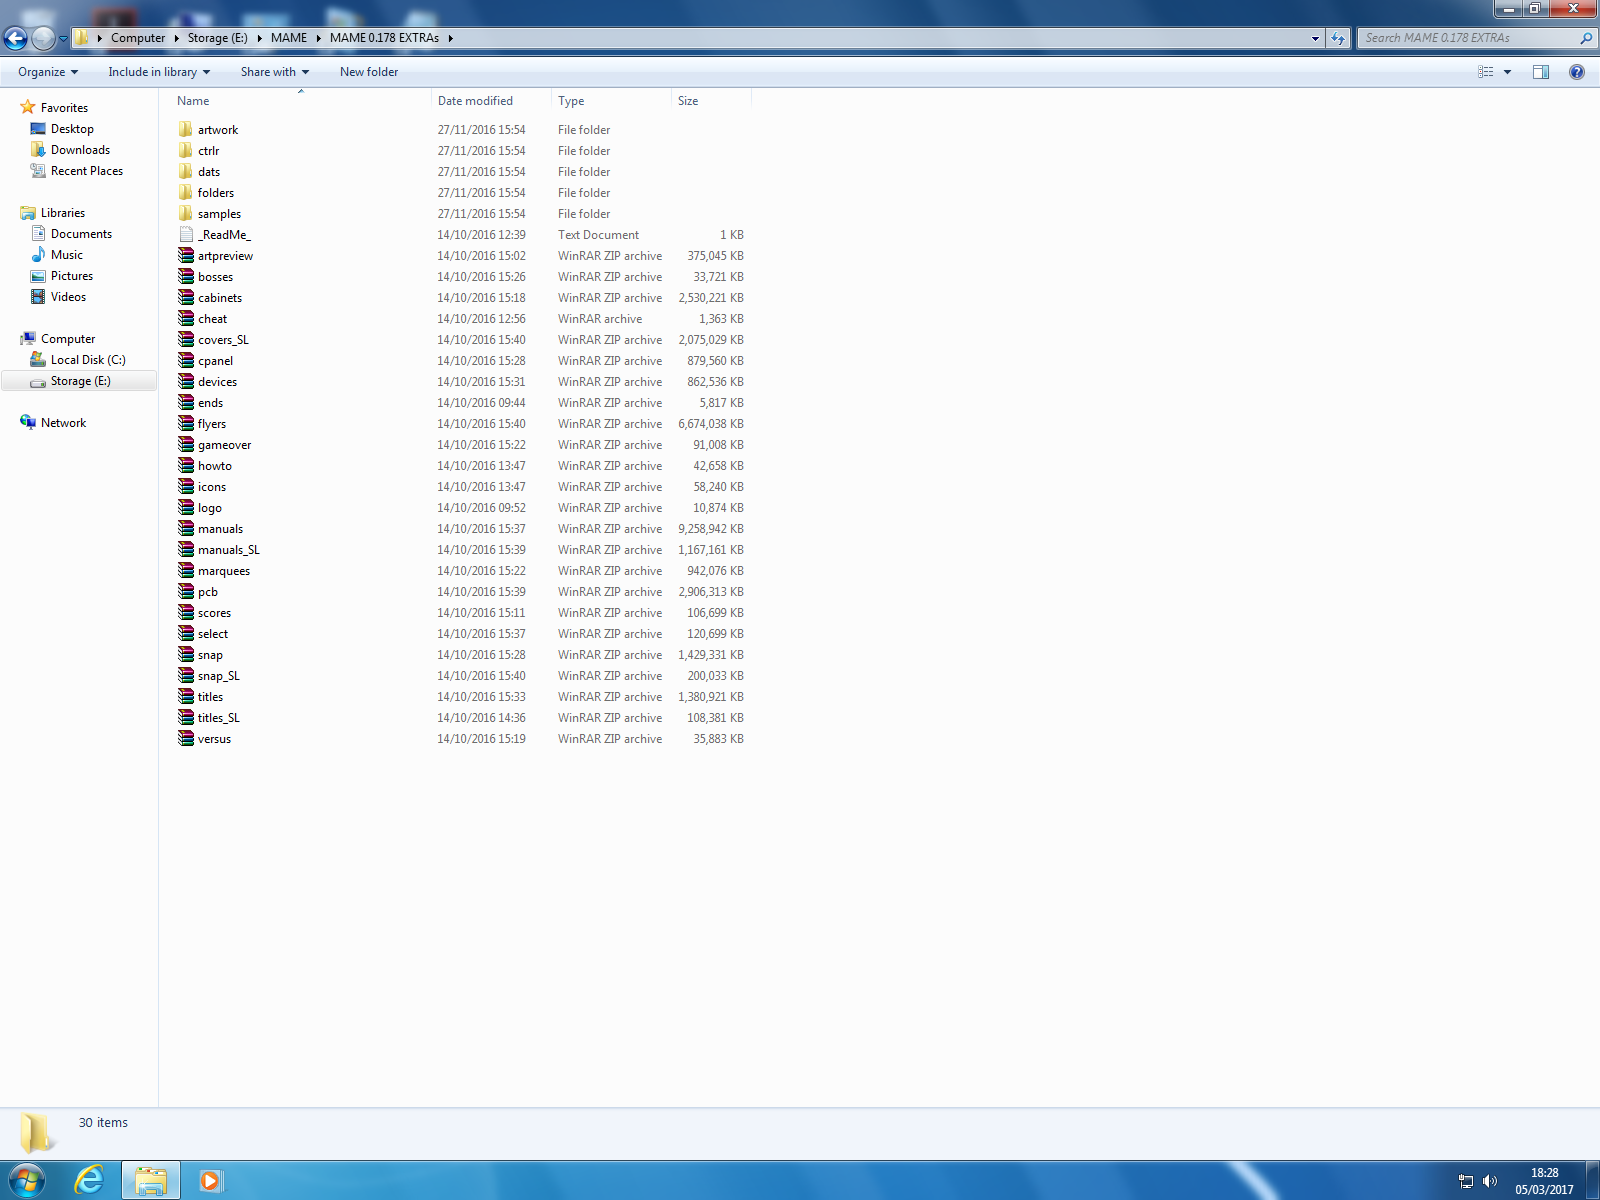Image resolution: width=1600 pixels, height=1200 pixels.
Task: Open the Videos library
Action: click(x=68, y=297)
